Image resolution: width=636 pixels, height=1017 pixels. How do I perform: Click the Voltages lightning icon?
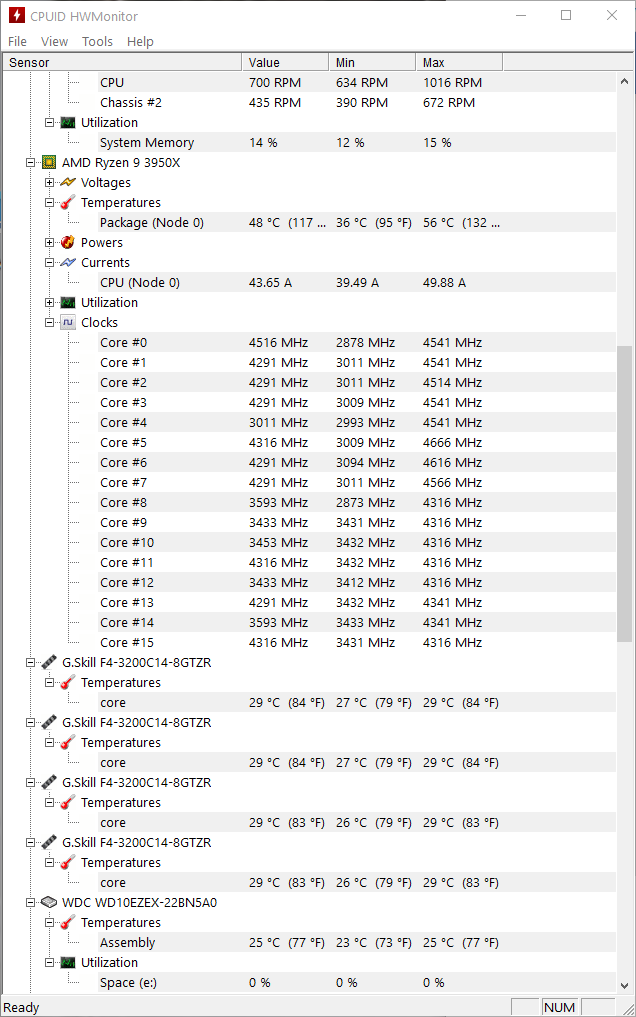68,182
